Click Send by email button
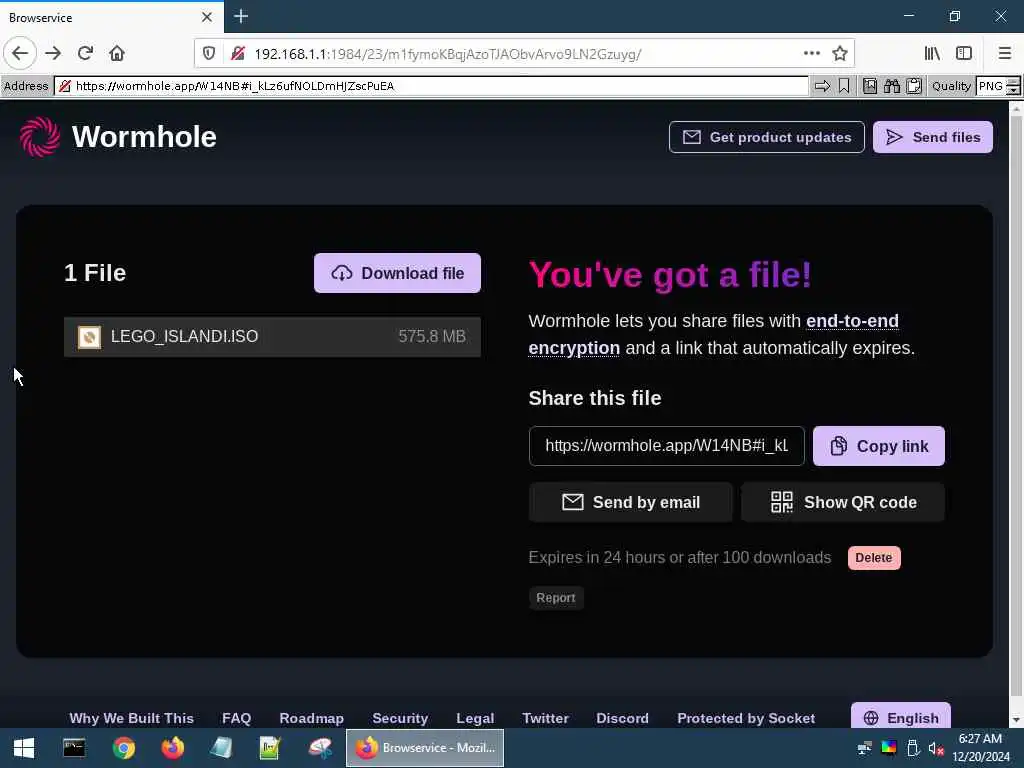Viewport: 1024px width, 768px height. pyautogui.click(x=630, y=502)
